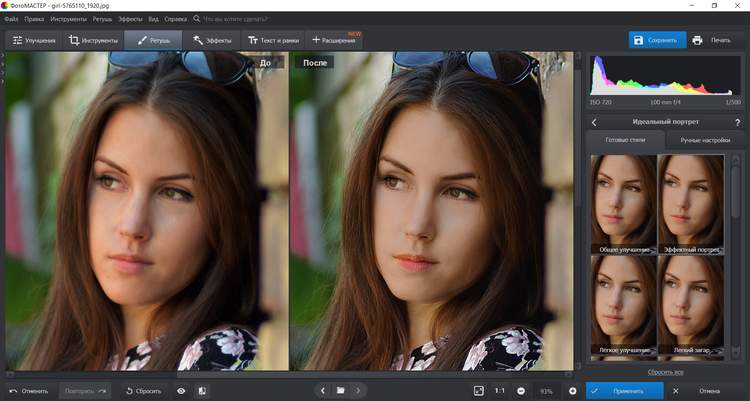
Task: Go back with the panel's left chevron
Action: pyautogui.click(x=595, y=122)
